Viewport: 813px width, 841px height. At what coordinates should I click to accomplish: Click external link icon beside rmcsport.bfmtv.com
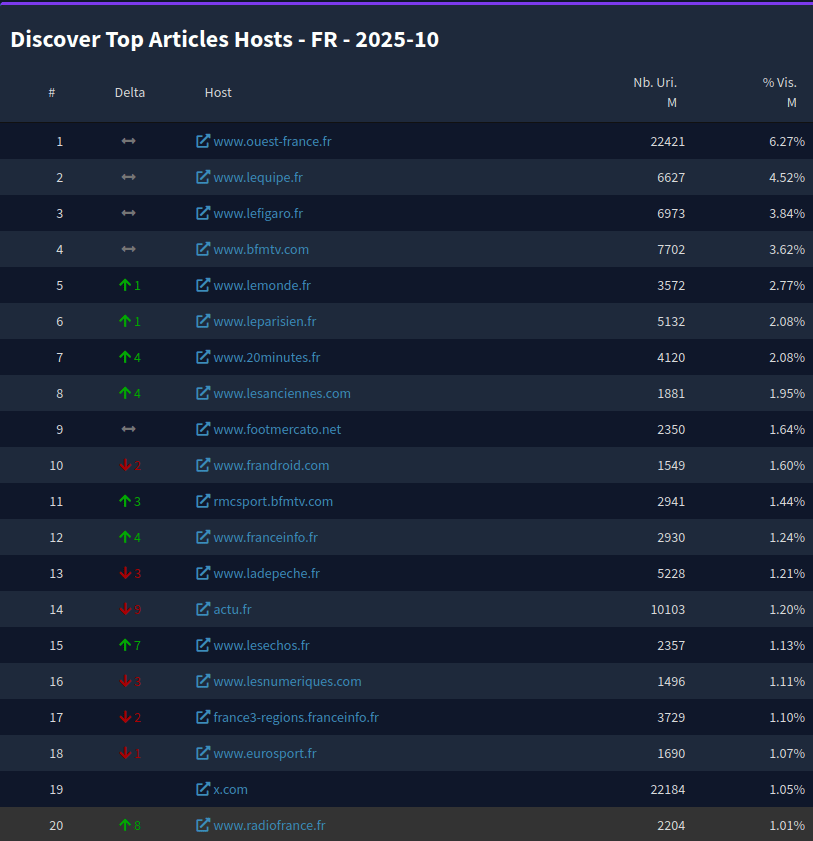coord(203,501)
